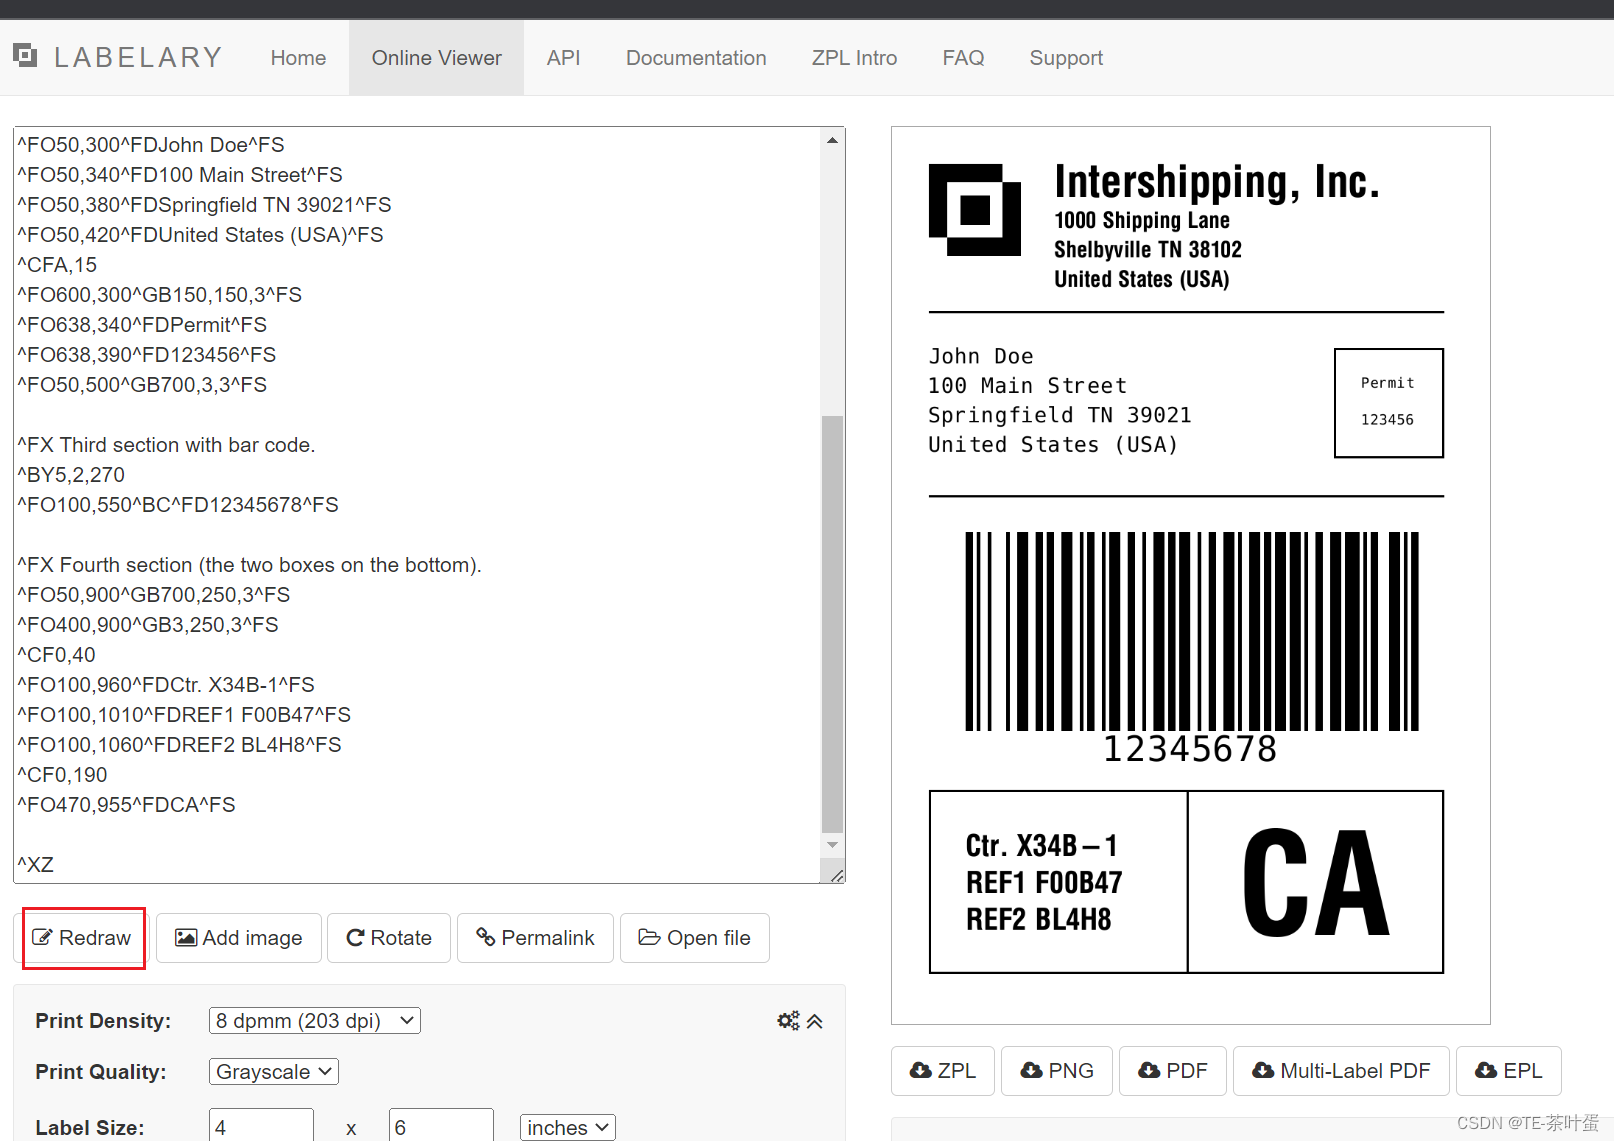Create a Permalink for this label
The image size is (1614, 1141).
click(x=535, y=938)
